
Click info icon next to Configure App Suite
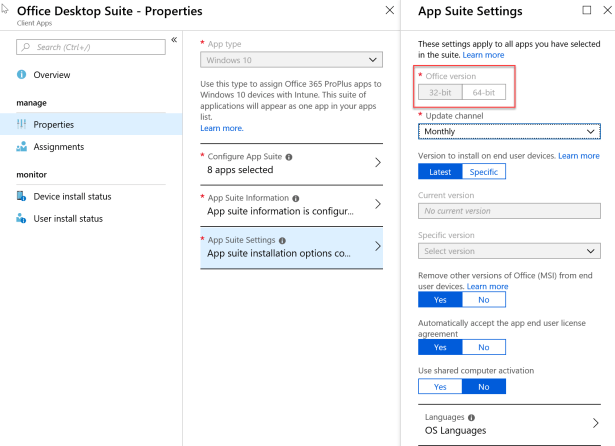tap(289, 157)
